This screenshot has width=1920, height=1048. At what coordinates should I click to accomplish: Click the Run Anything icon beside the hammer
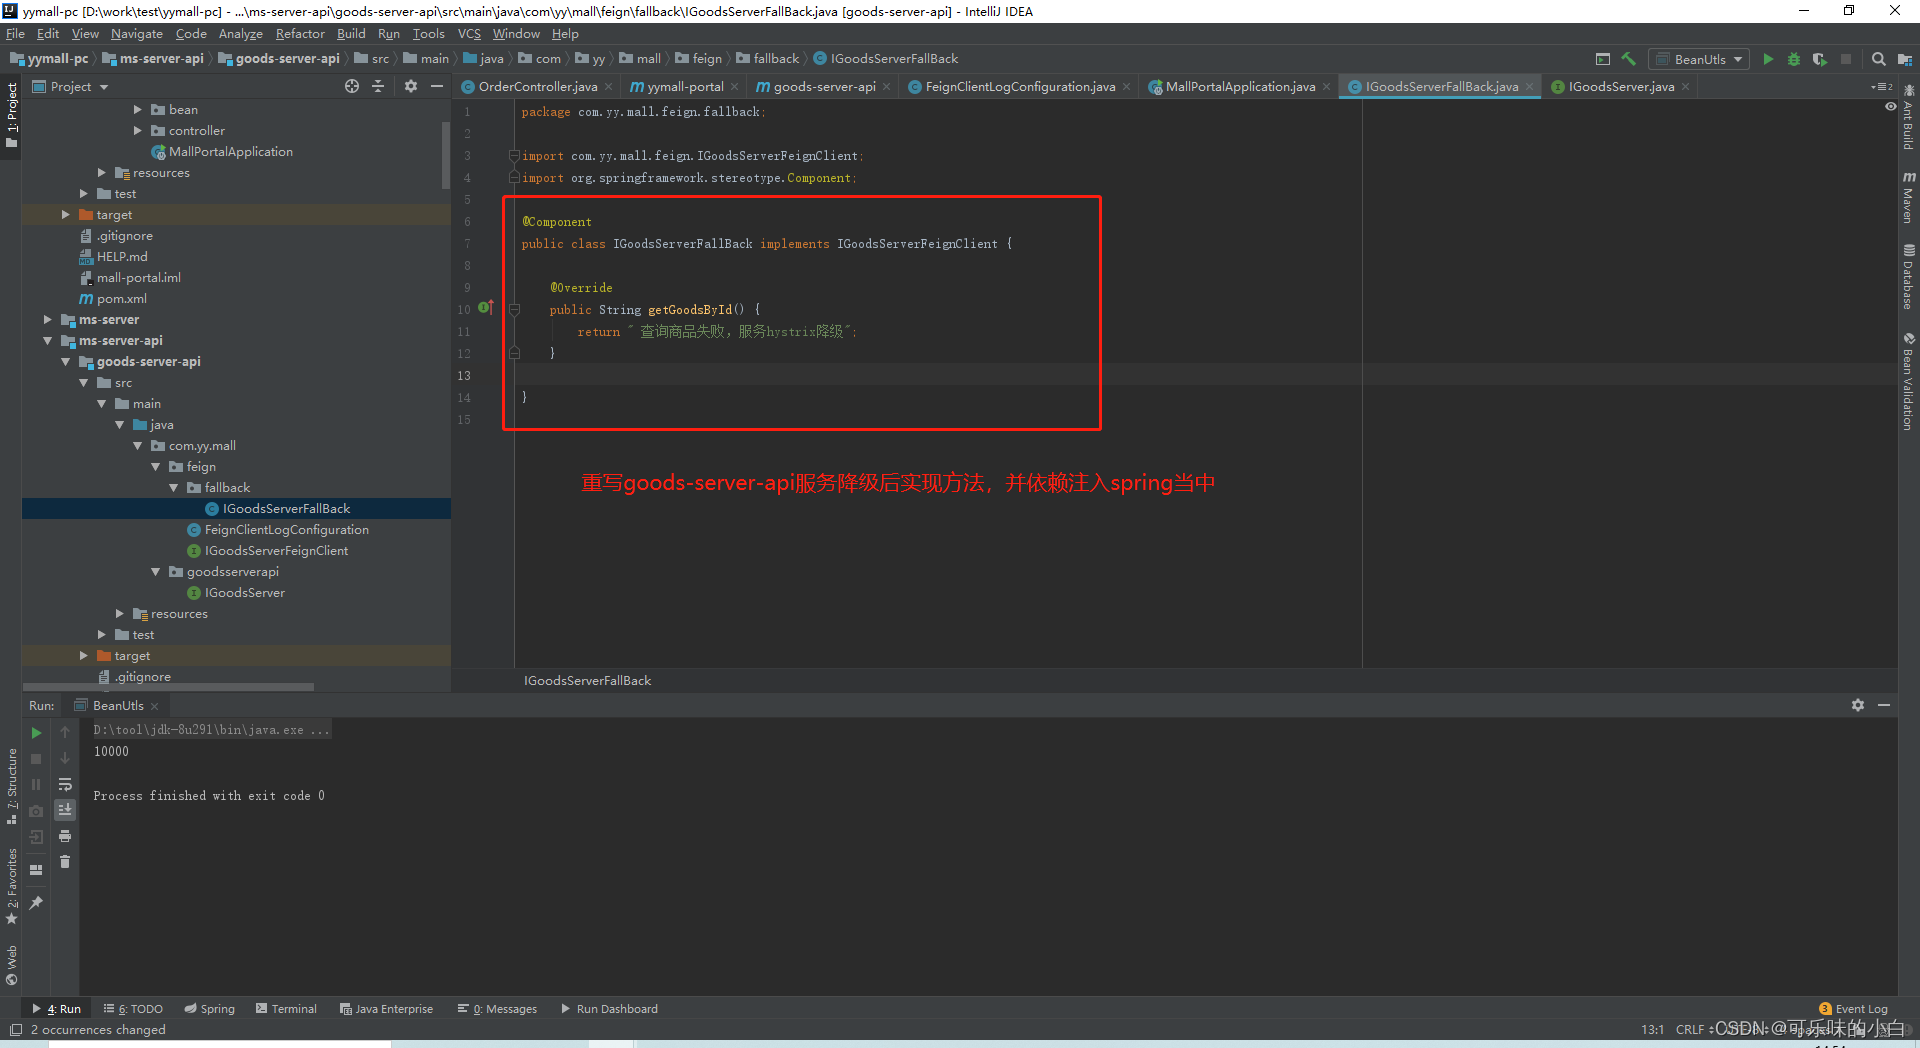click(1602, 59)
